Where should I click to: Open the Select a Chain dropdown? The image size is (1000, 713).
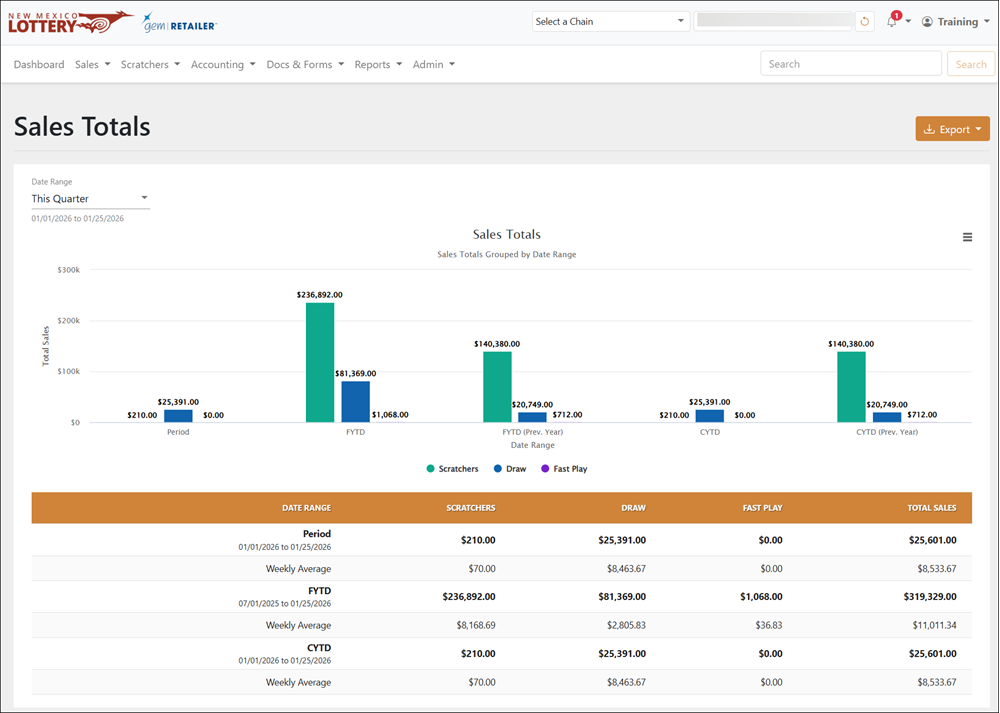(x=610, y=22)
